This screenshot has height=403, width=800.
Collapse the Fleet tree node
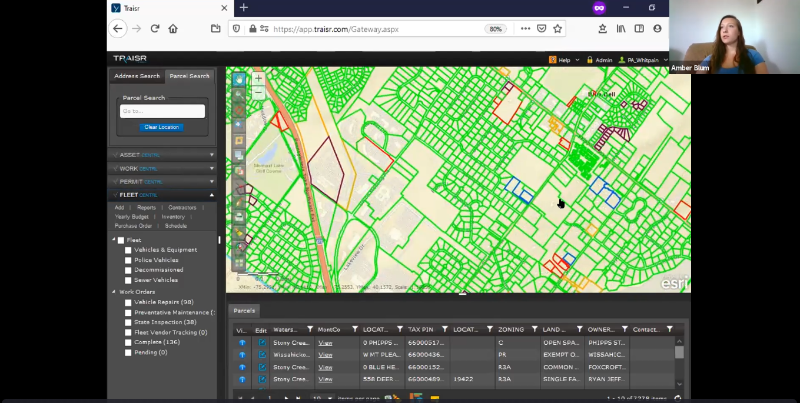click(x=114, y=240)
